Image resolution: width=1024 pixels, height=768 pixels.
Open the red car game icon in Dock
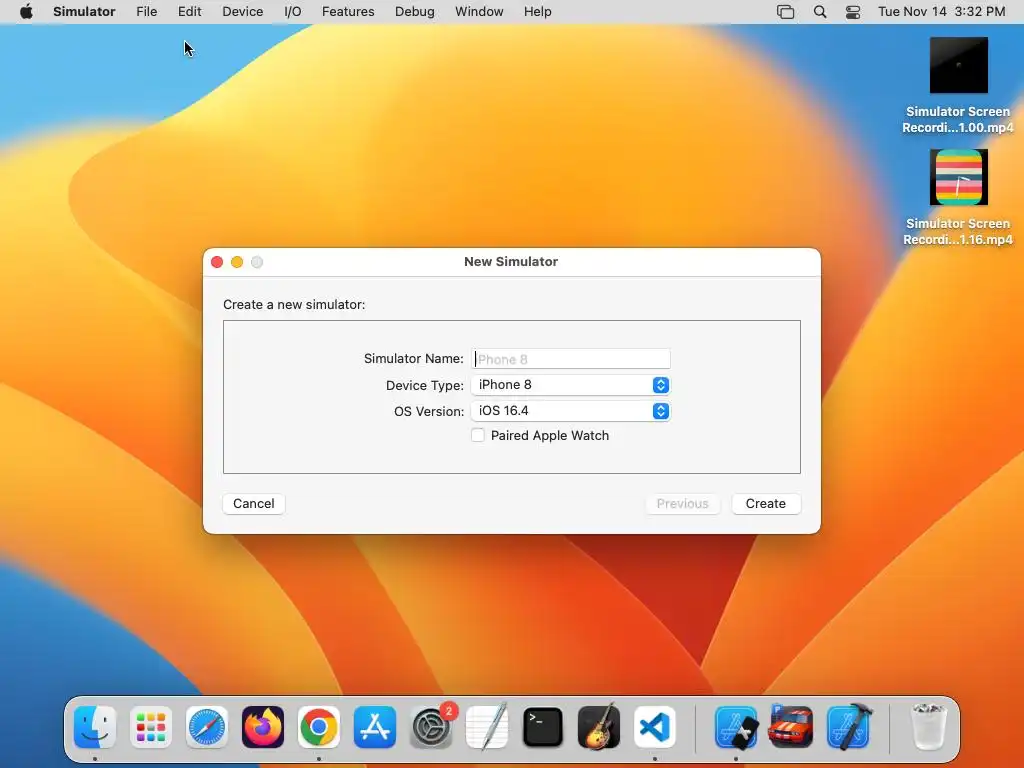pos(792,727)
